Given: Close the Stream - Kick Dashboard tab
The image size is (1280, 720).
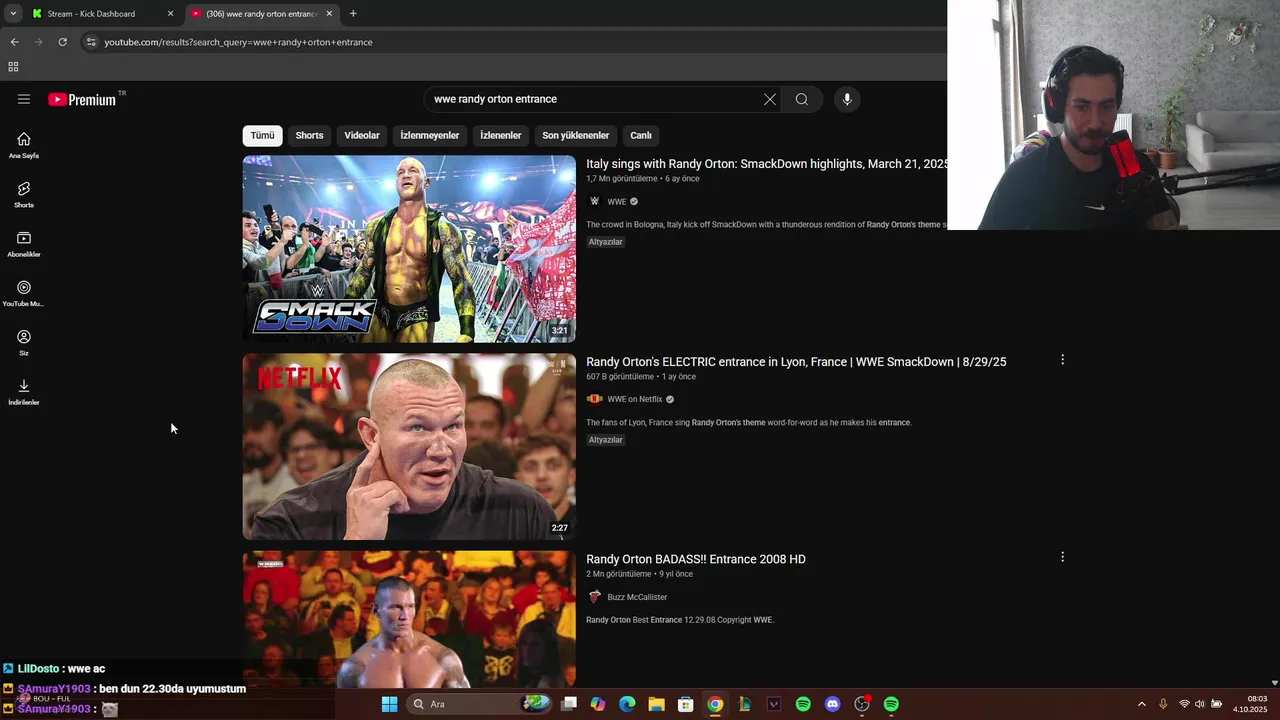Looking at the screenshot, I should [170, 14].
